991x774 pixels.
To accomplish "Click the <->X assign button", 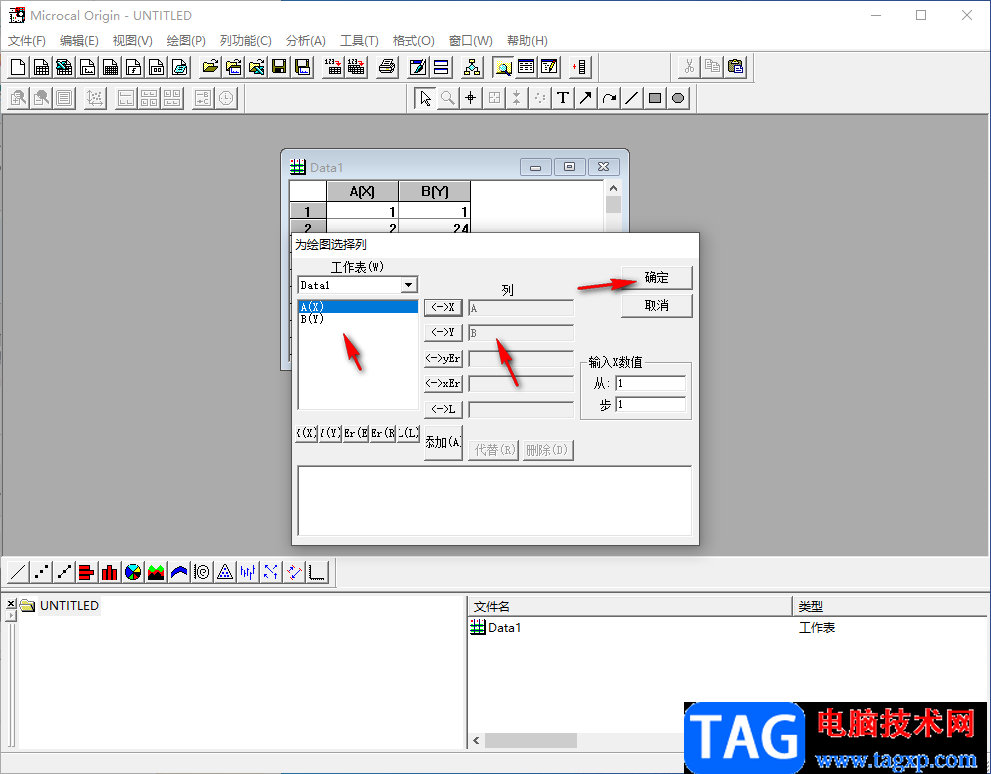I will (443, 308).
